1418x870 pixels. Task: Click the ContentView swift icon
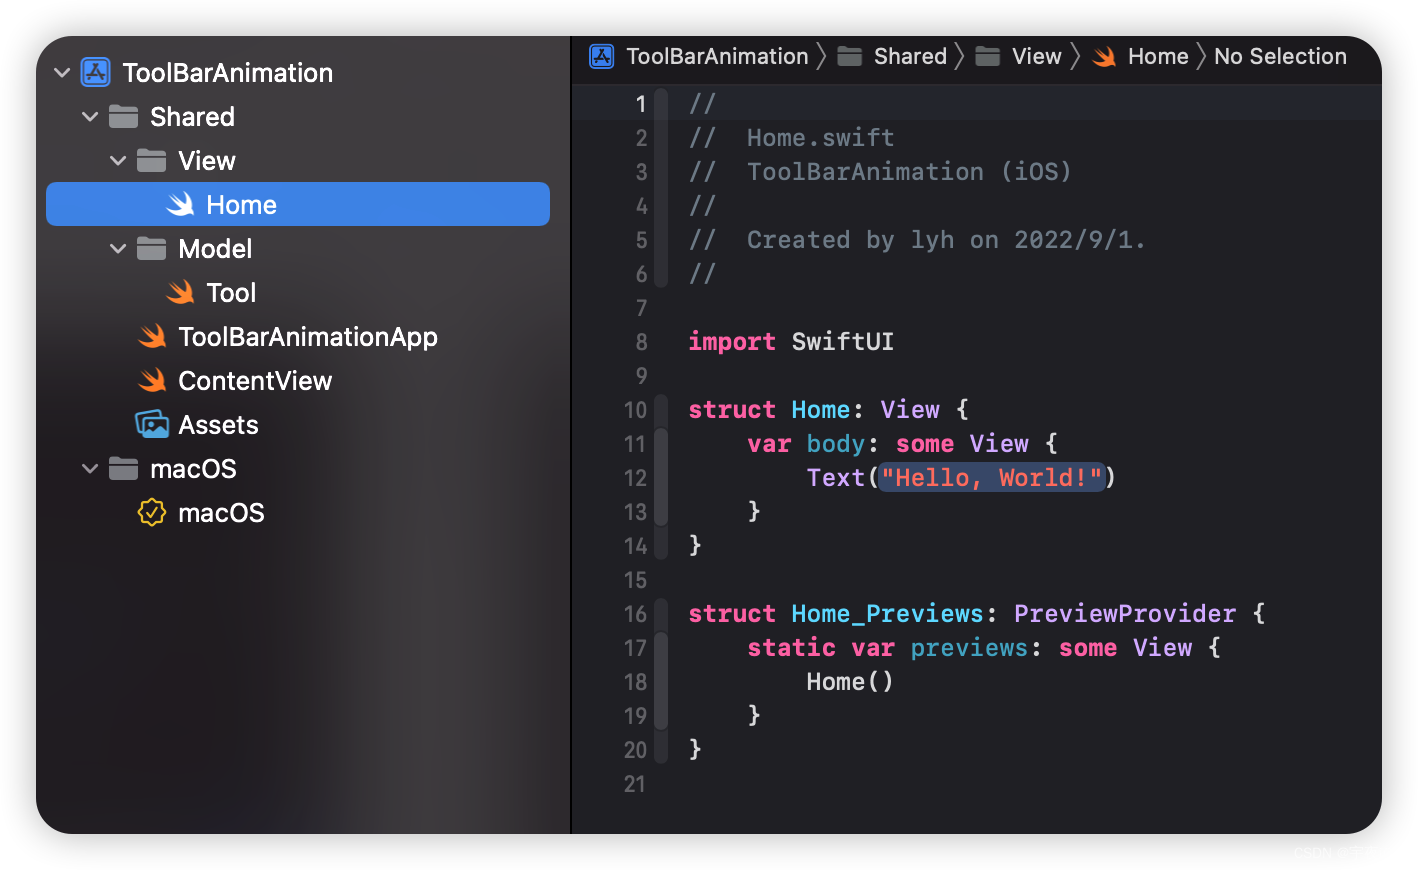[152, 381]
